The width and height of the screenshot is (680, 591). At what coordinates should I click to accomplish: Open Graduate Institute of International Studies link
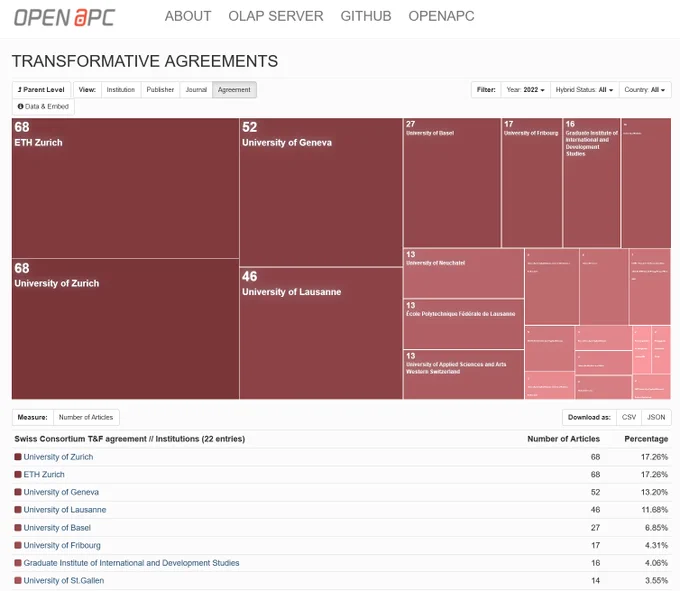coord(131,563)
